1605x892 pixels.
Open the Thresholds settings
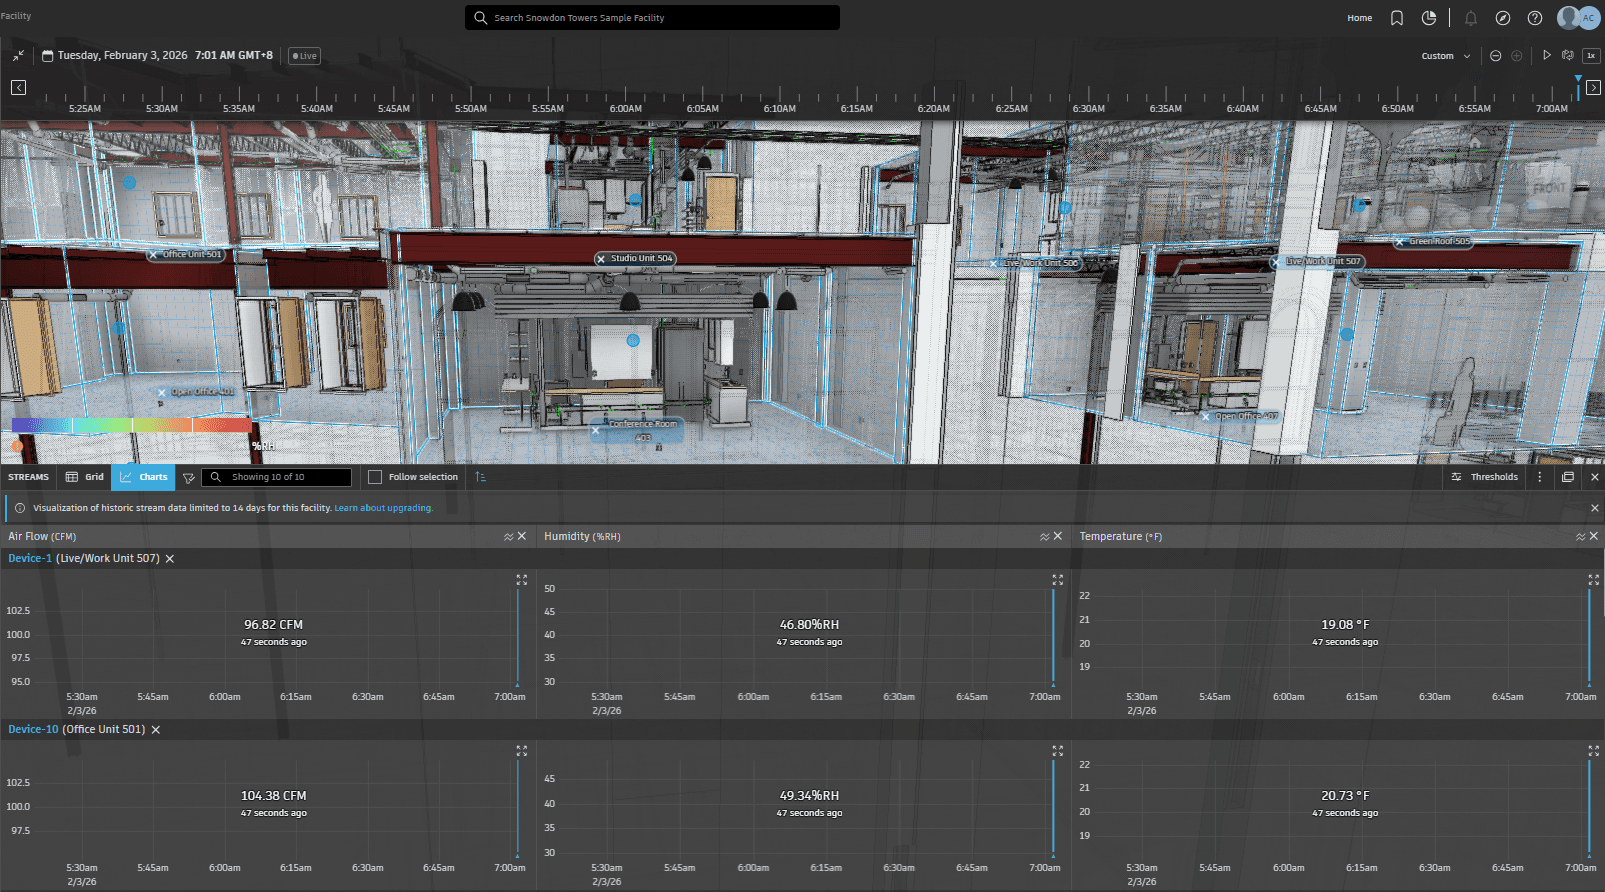pyautogui.click(x=1484, y=477)
